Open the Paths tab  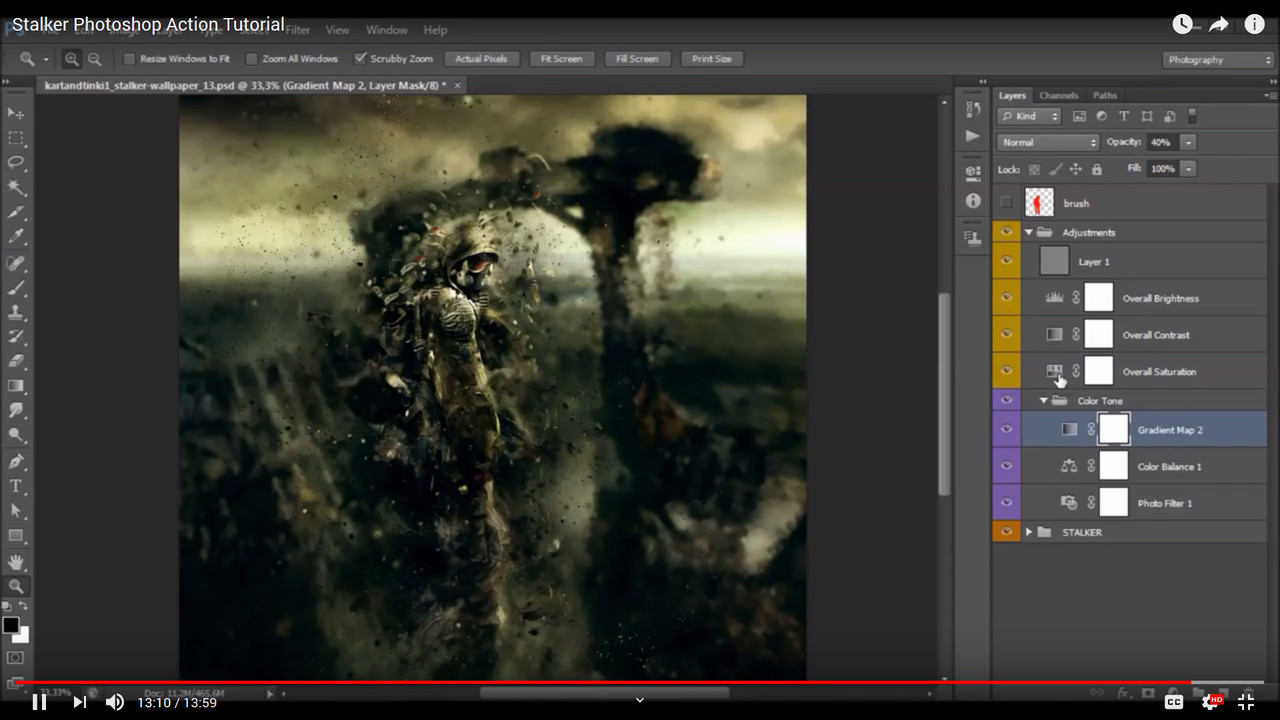point(1104,95)
